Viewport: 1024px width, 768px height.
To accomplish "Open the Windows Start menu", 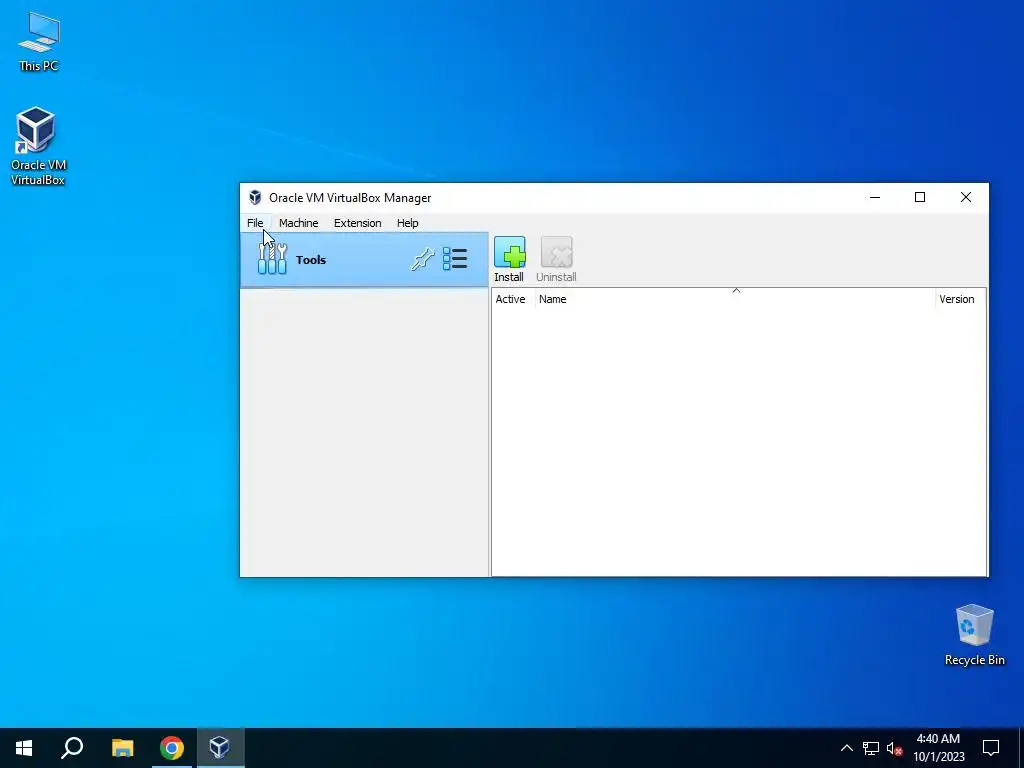I will pyautogui.click(x=24, y=748).
